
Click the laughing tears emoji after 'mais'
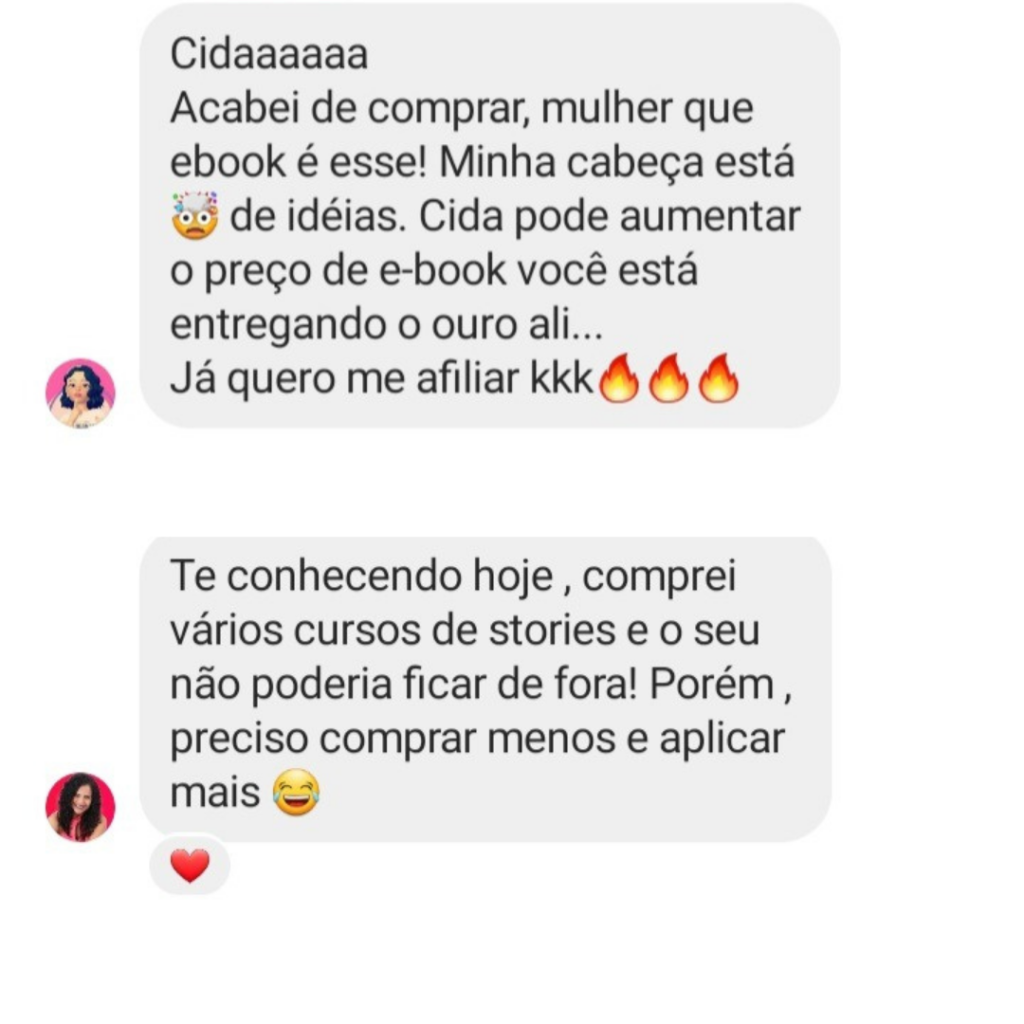click(x=296, y=792)
